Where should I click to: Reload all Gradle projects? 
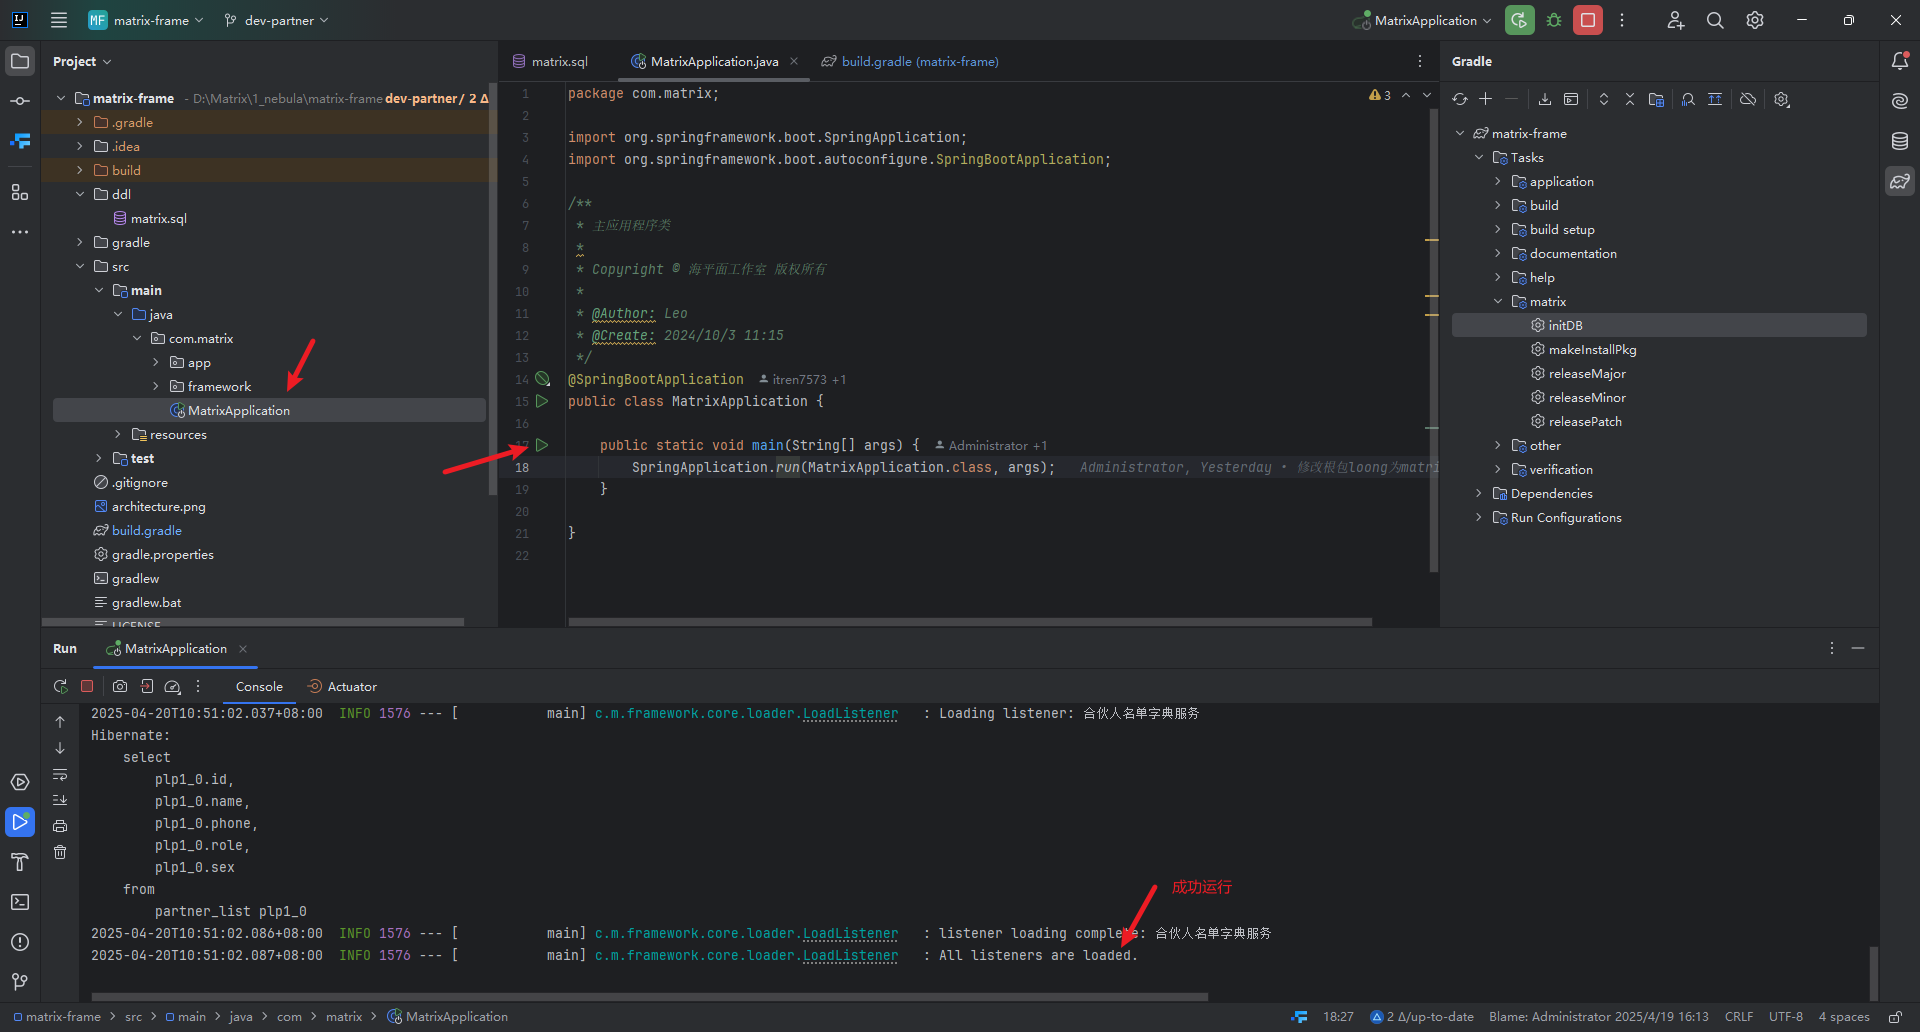[1460, 99]
